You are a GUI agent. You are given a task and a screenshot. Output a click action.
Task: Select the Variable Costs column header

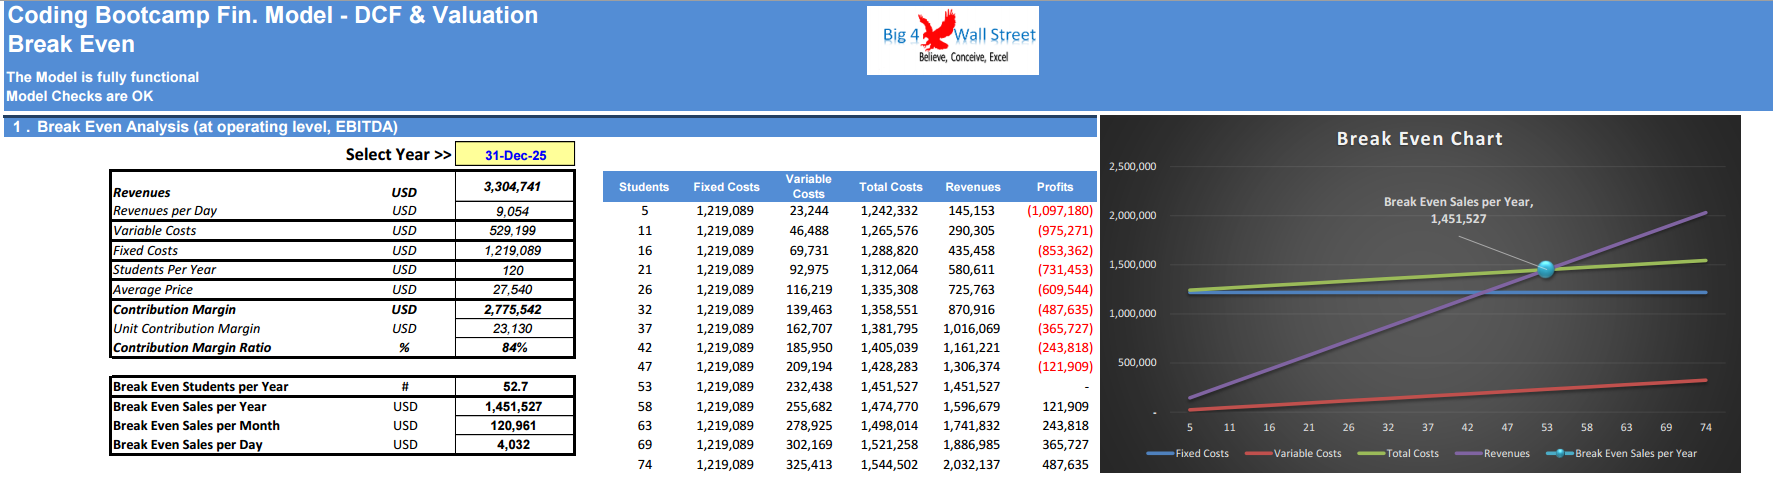point(808,187)
